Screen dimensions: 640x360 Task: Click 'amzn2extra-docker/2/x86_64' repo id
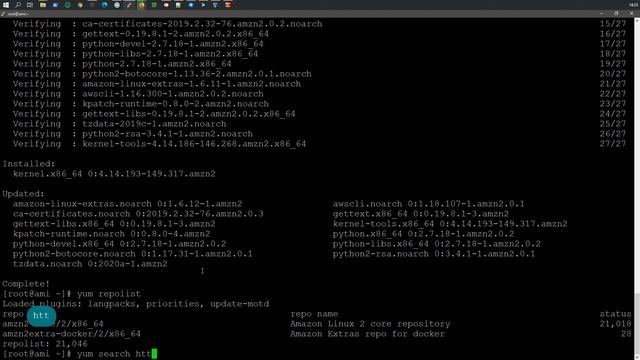[71, 334]
